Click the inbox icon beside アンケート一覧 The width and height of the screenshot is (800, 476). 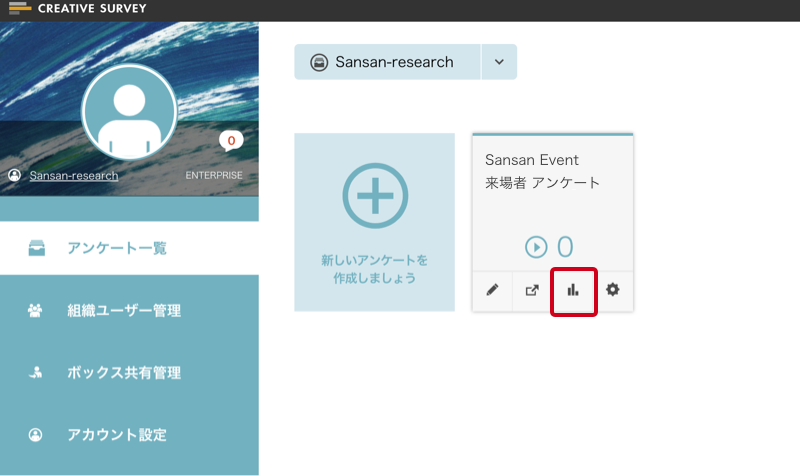[36, 248]
